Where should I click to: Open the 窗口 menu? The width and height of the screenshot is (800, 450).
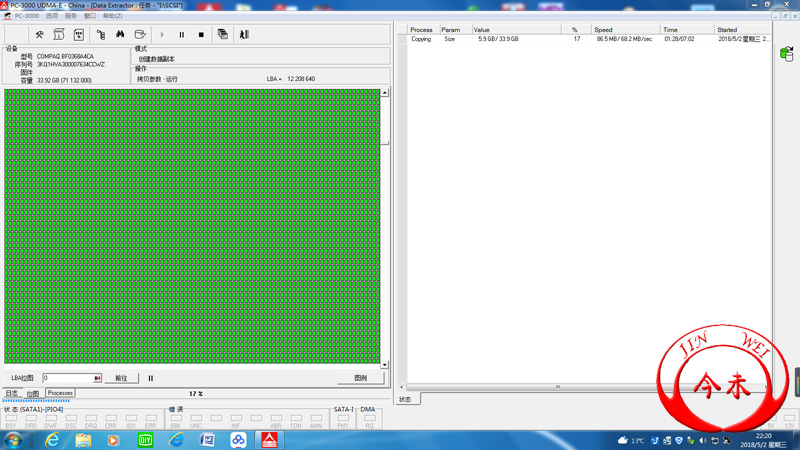91,16
